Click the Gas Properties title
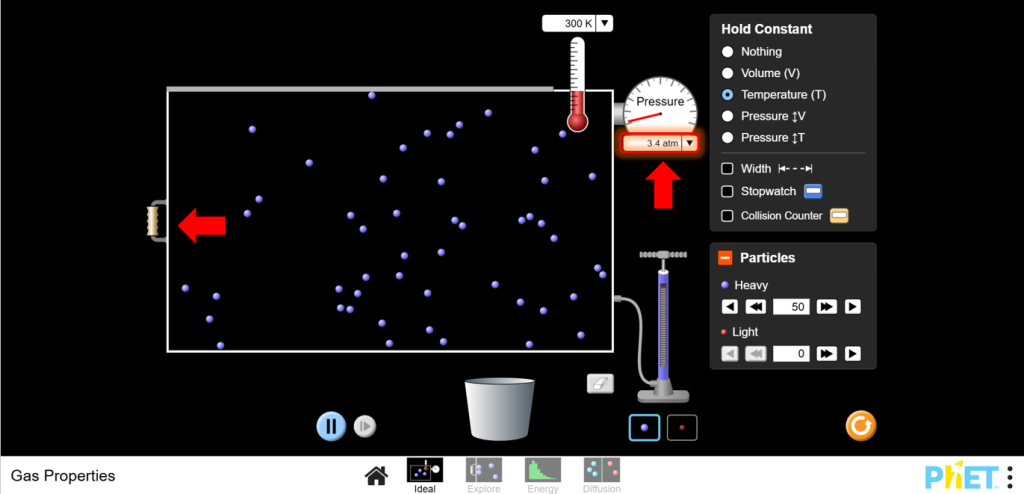Image resolution: width=1024 pixels, height=494 pixels. click(x=63, y=476)
